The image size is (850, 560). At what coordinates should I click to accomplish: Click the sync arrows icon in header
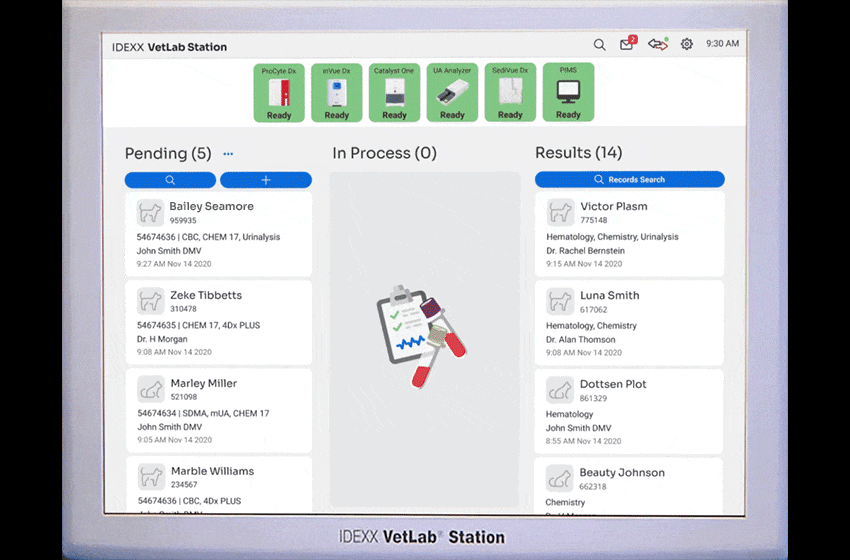coord(658,44)
